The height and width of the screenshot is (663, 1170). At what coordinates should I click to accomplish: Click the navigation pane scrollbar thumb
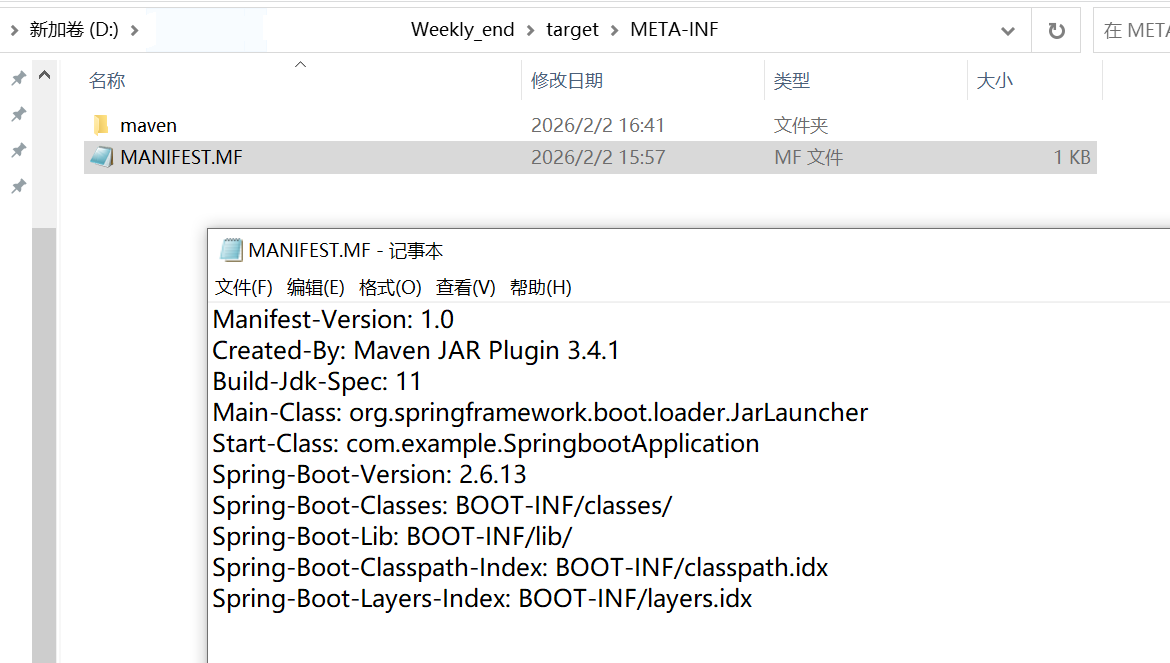(44, 445)
